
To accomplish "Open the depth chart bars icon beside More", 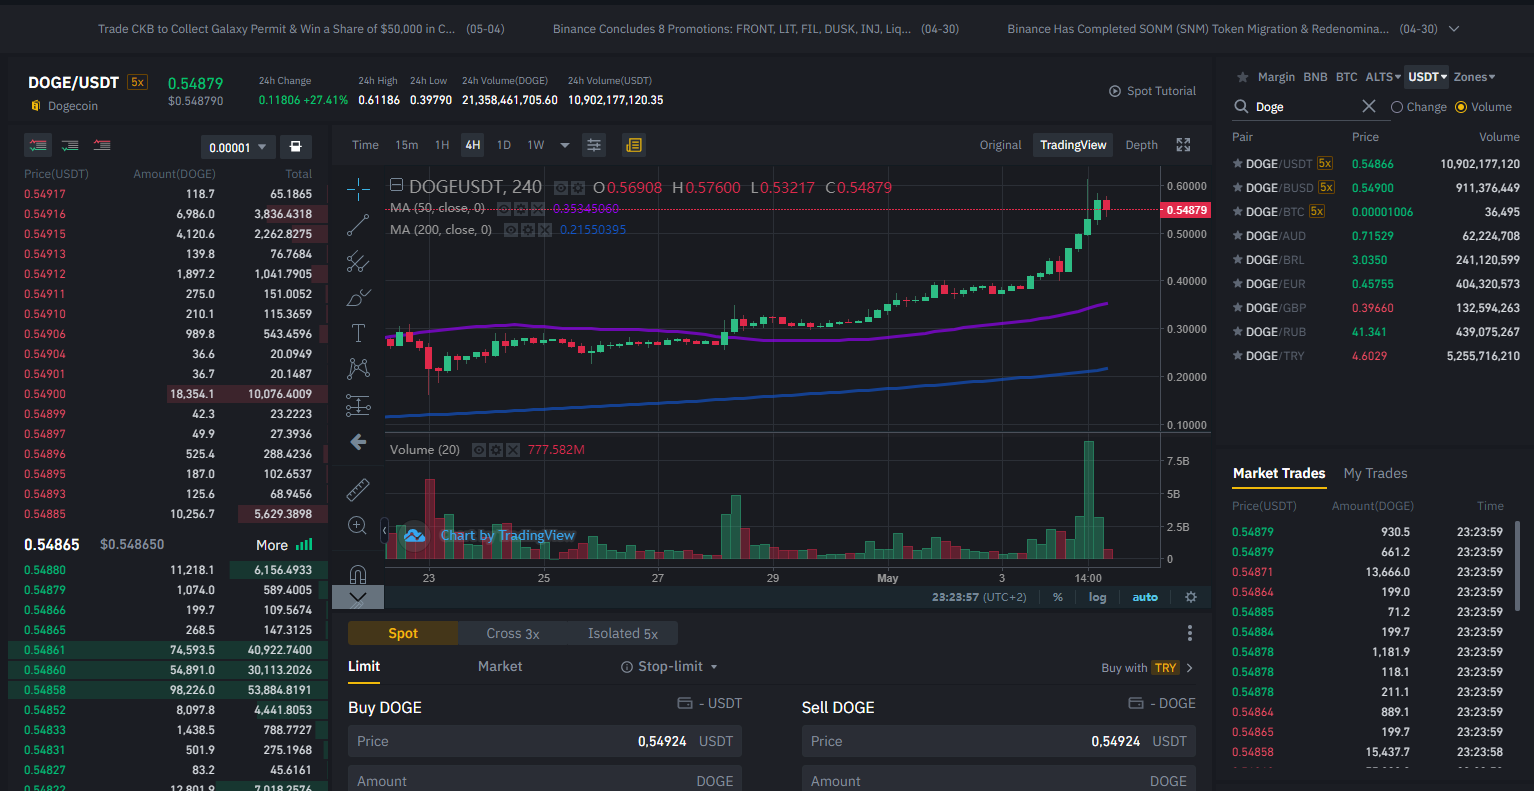I will [x=304, y=545].
